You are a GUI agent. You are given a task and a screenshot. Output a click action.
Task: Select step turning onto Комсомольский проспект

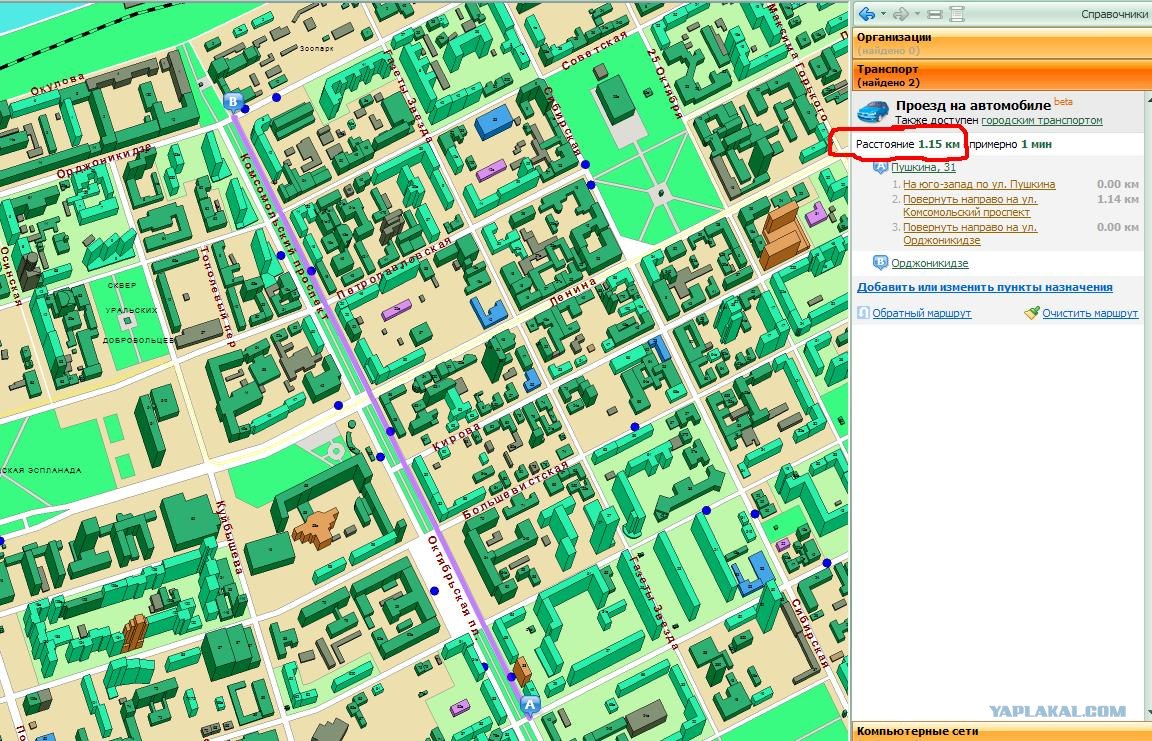point(970,206)
